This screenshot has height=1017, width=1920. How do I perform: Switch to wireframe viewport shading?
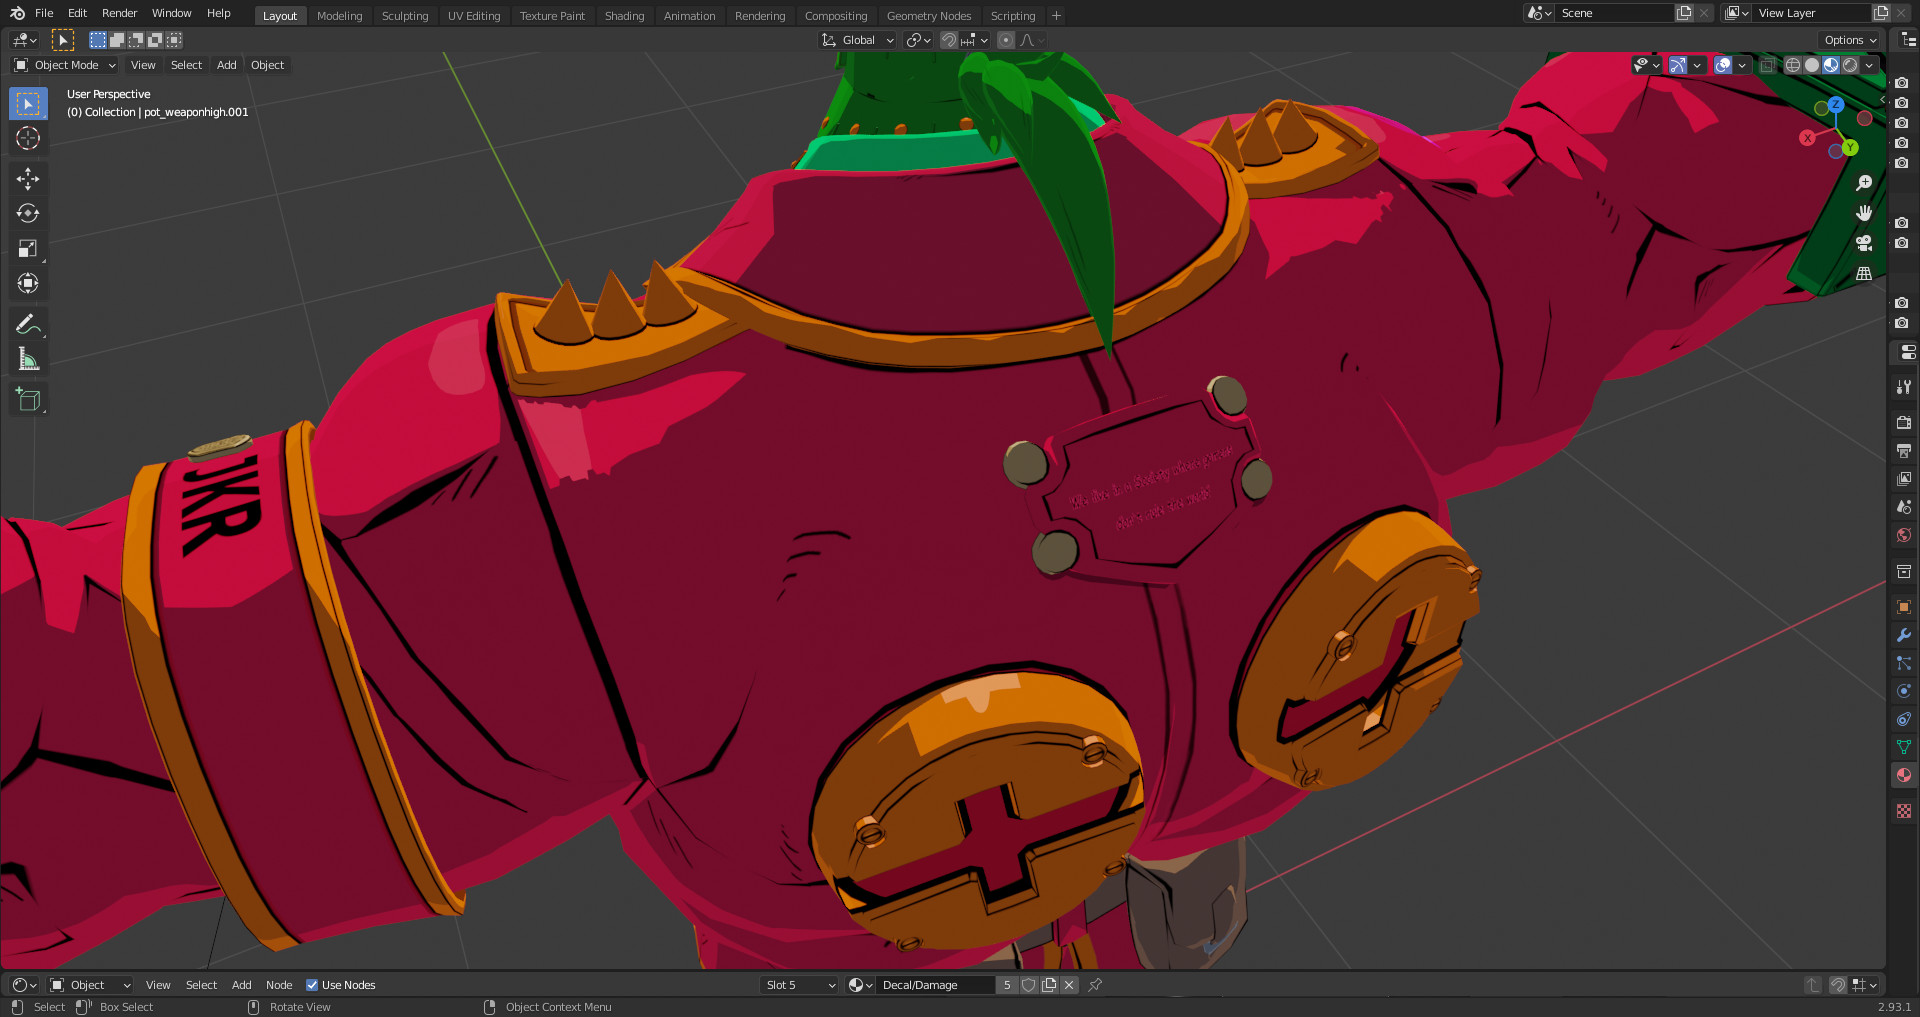[1793, 65]
